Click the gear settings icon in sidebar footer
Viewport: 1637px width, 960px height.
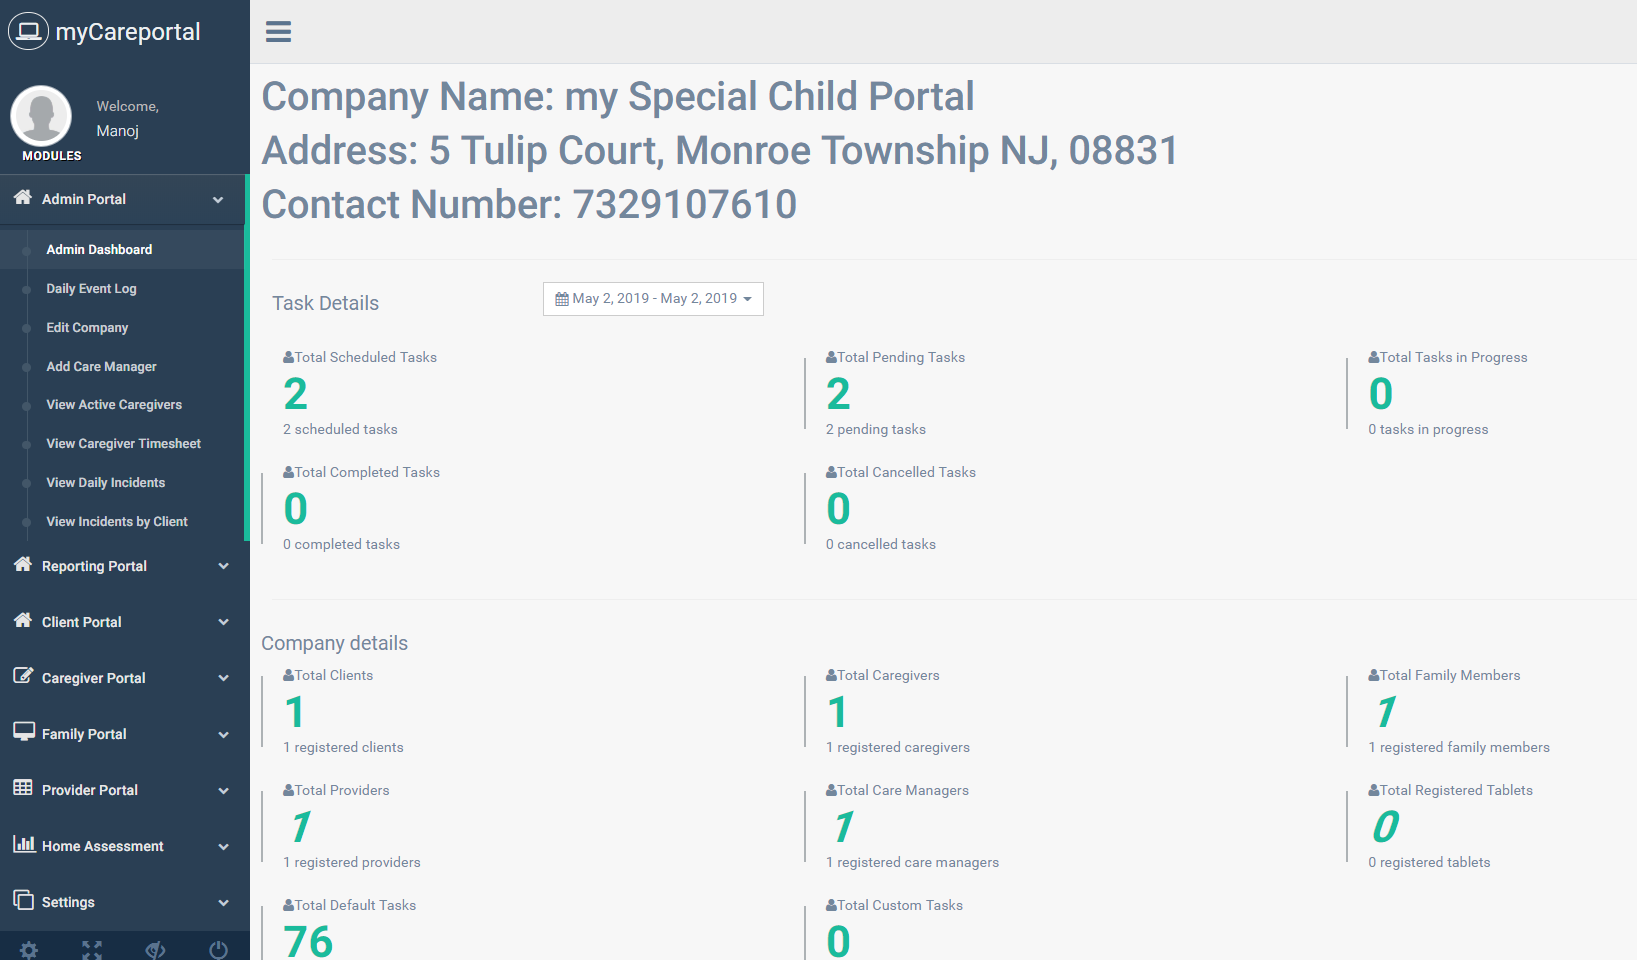click(29, 949)
